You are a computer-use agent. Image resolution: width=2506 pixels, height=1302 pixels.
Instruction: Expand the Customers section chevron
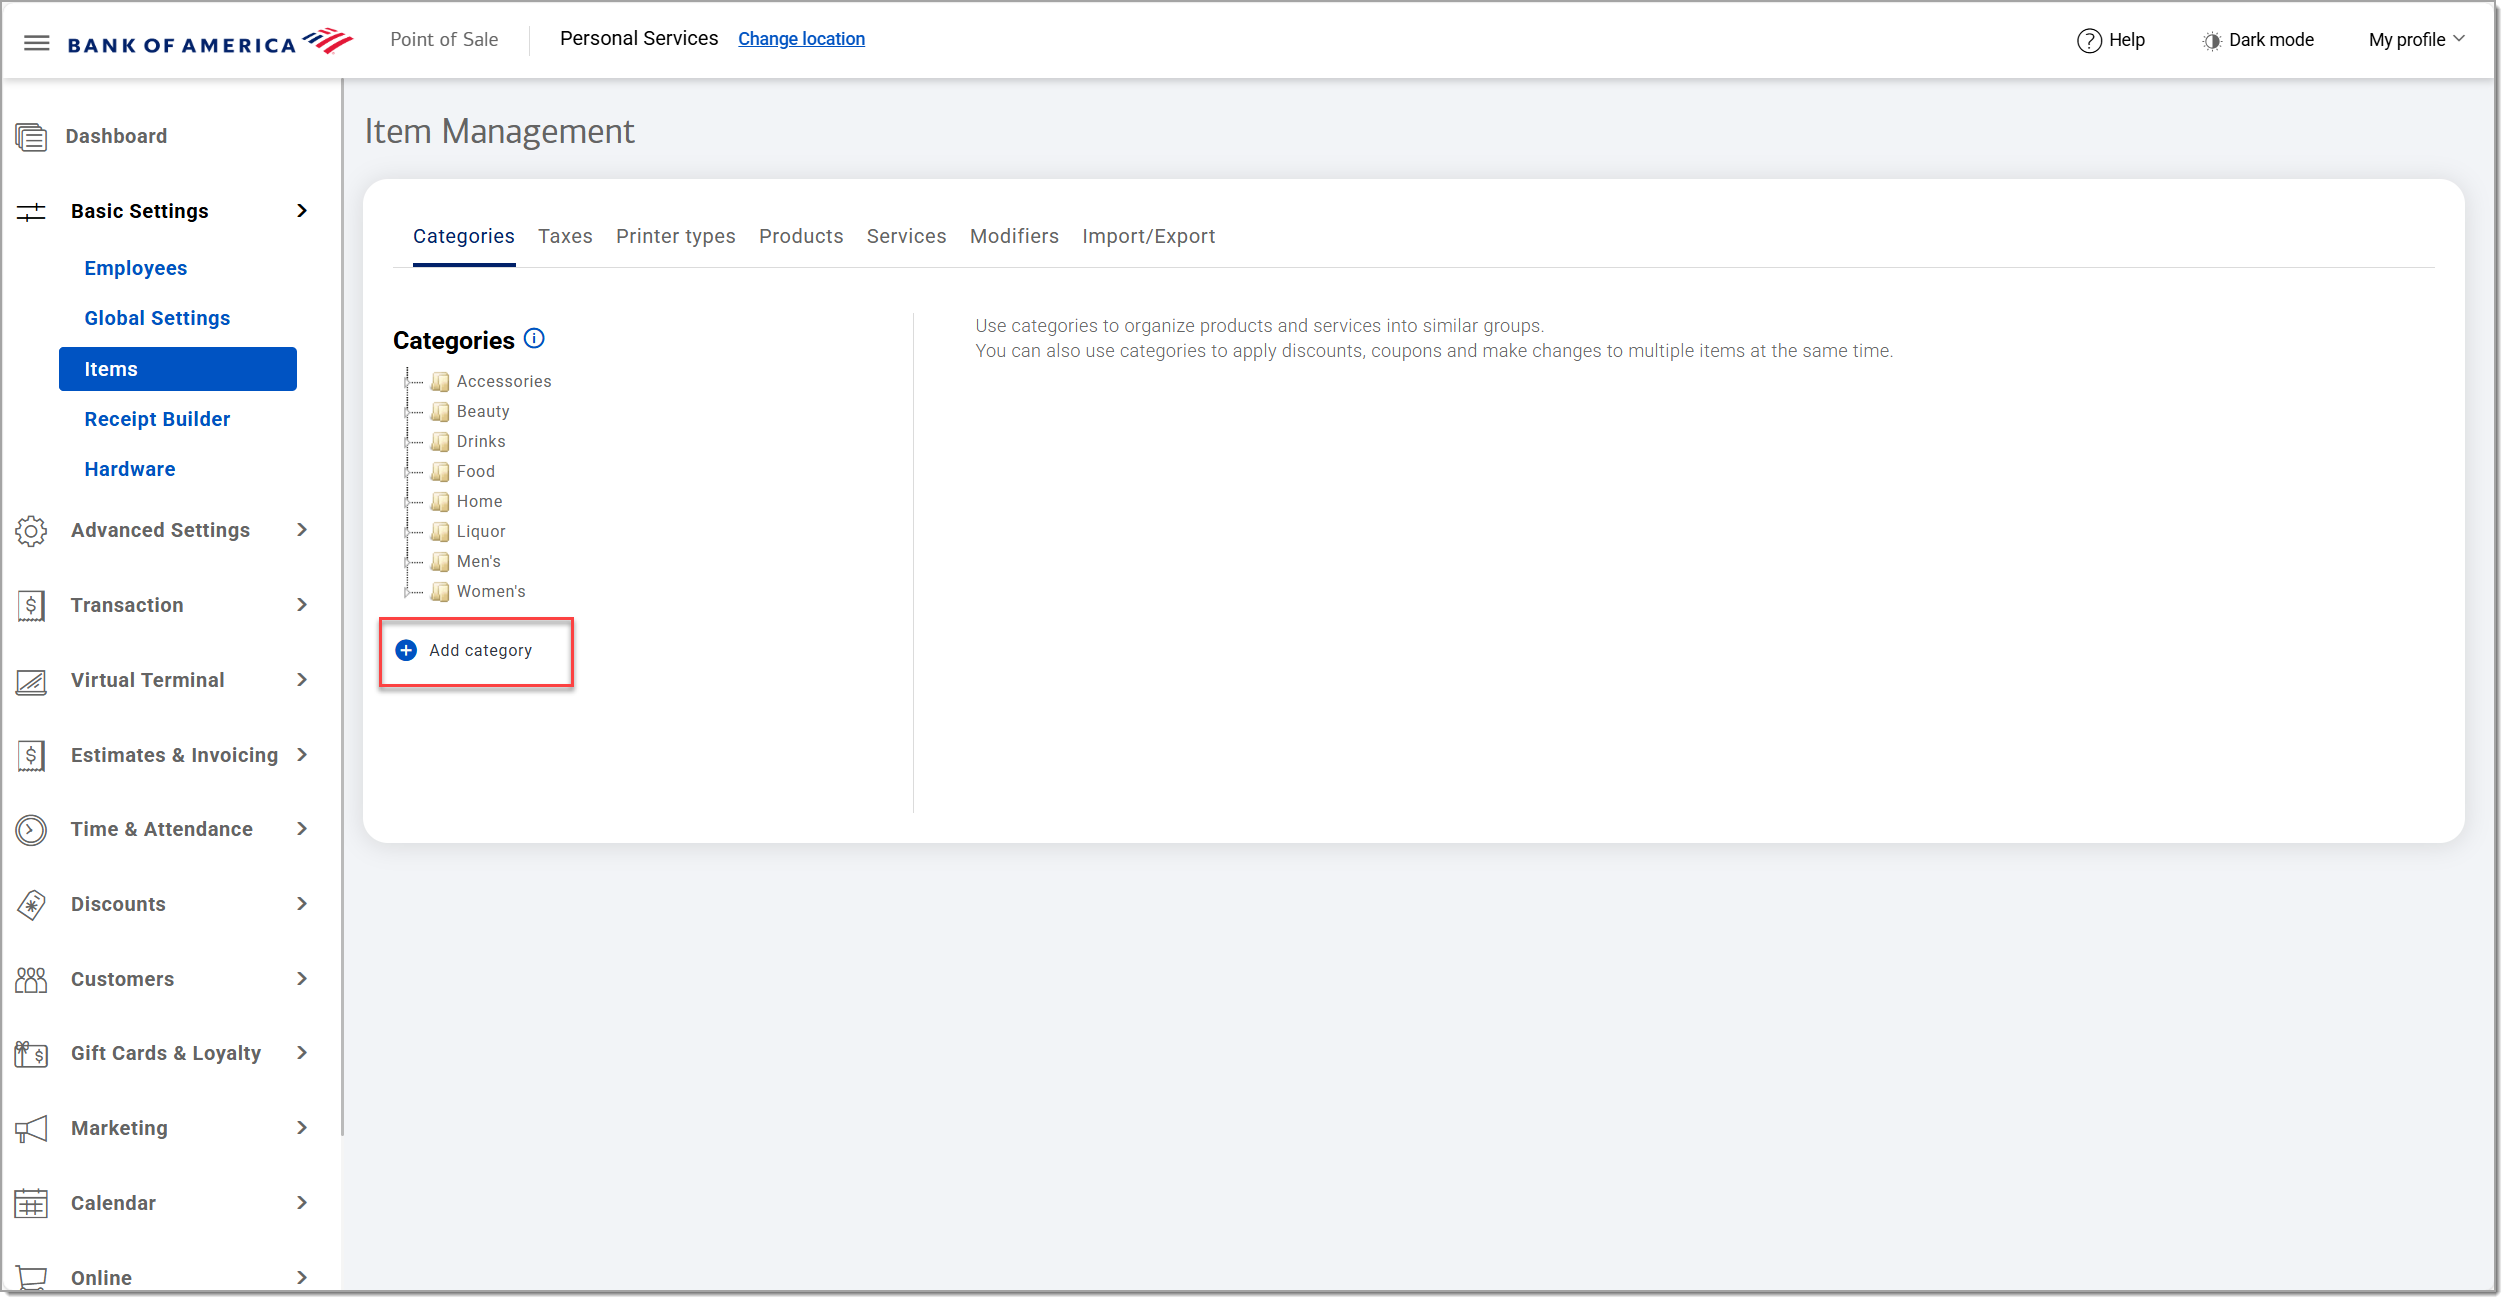pos(302,979)
